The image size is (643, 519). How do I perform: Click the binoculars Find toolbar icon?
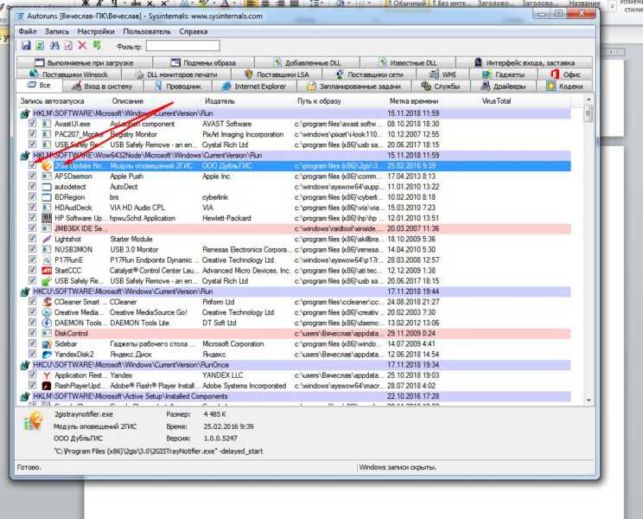click(55, 46)
